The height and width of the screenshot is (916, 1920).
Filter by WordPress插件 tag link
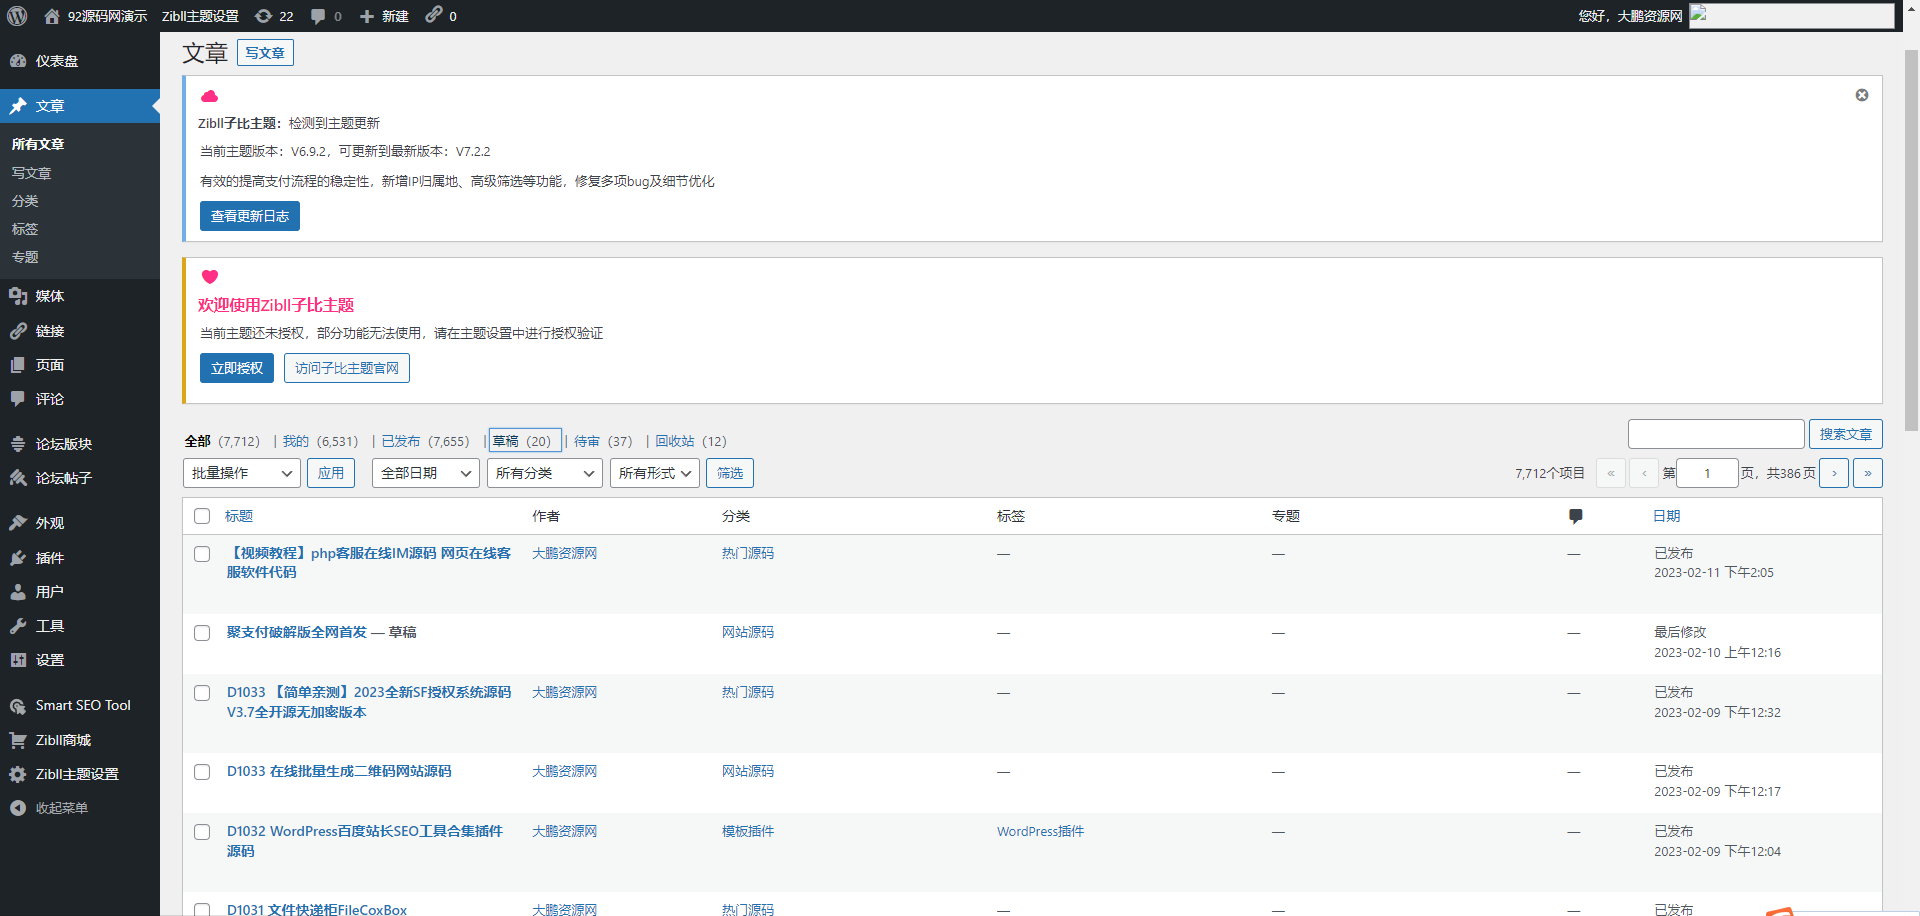coord(1040,831)
